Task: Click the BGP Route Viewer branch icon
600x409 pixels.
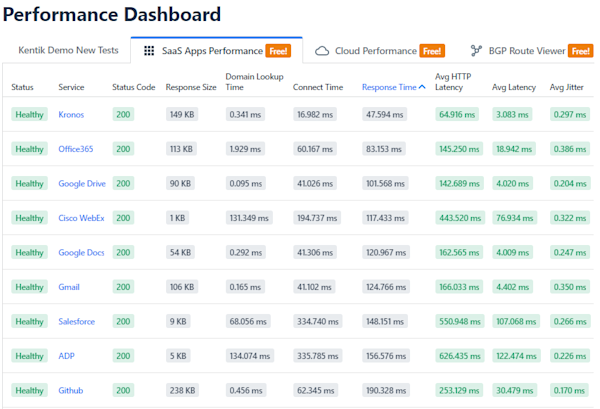Action: 476,51
